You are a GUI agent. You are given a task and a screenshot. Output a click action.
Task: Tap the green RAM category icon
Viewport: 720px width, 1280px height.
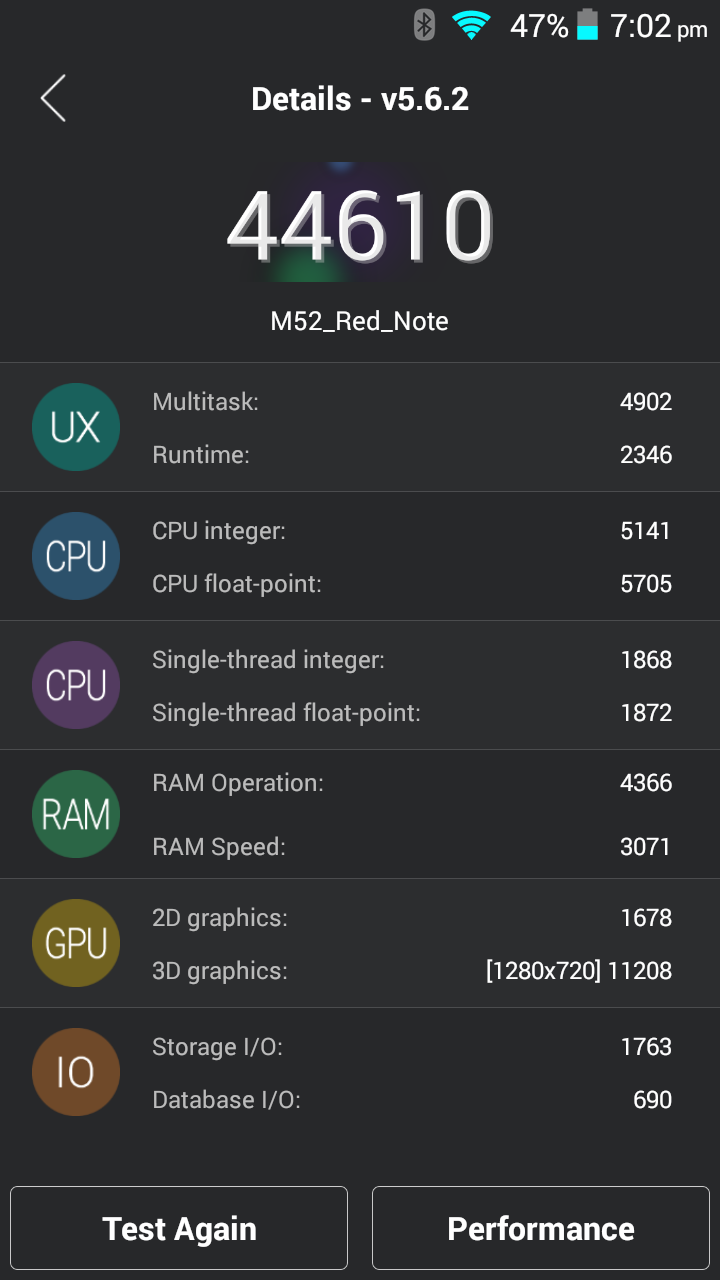pyautogui.click(x=76, y=814)
